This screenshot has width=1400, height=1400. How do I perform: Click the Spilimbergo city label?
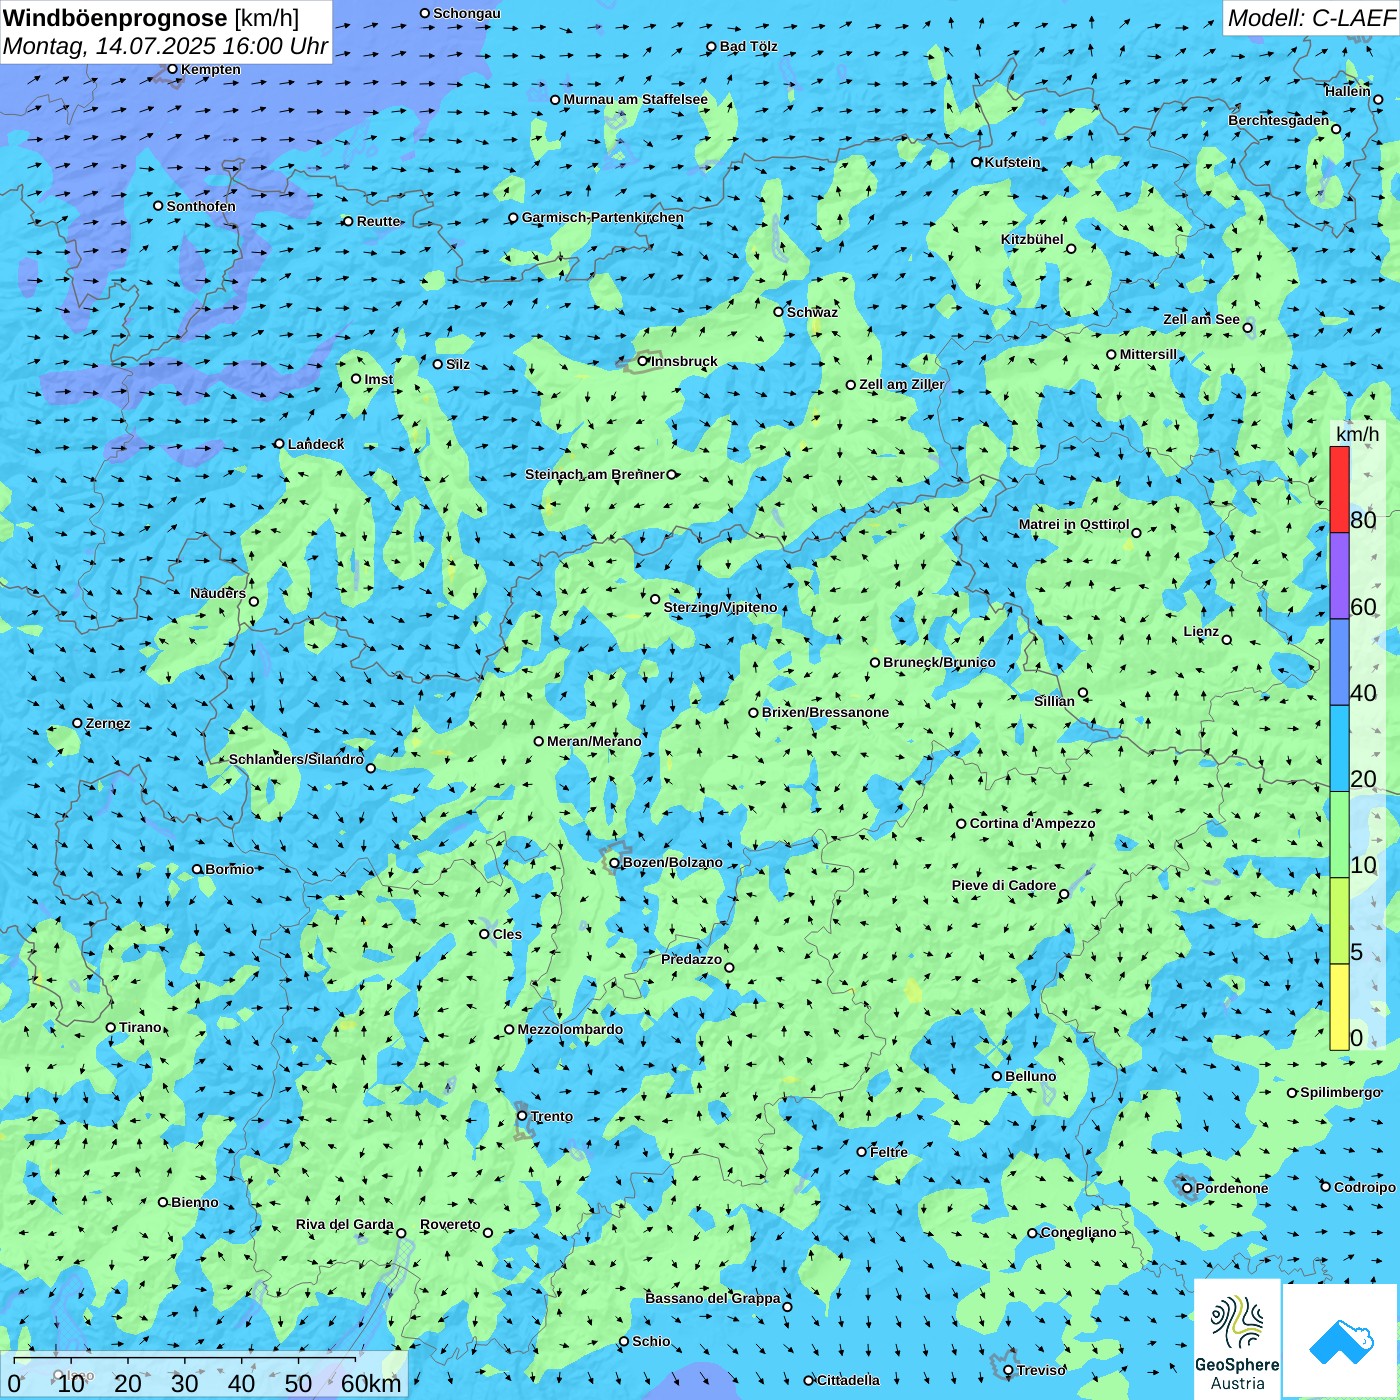(x=1341, y=1092)
